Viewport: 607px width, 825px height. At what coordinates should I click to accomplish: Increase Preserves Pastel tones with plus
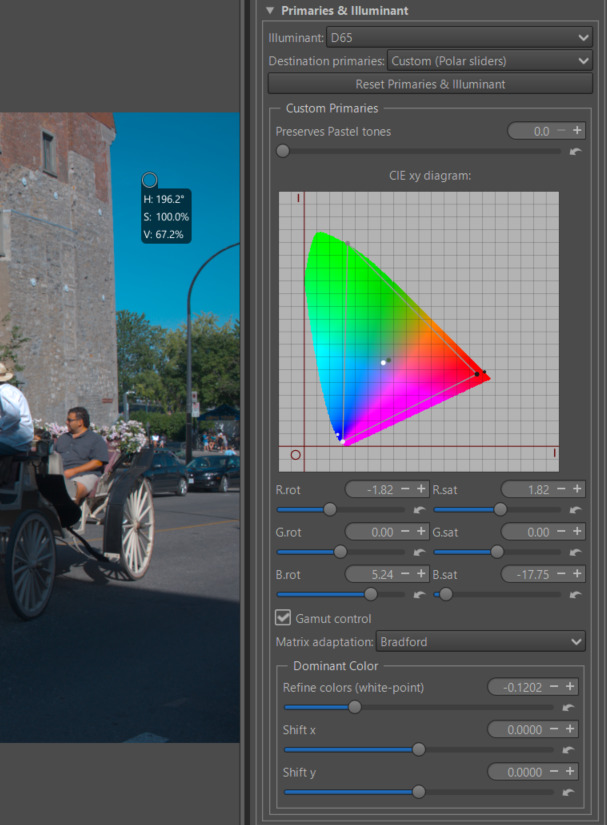[577, 131]
